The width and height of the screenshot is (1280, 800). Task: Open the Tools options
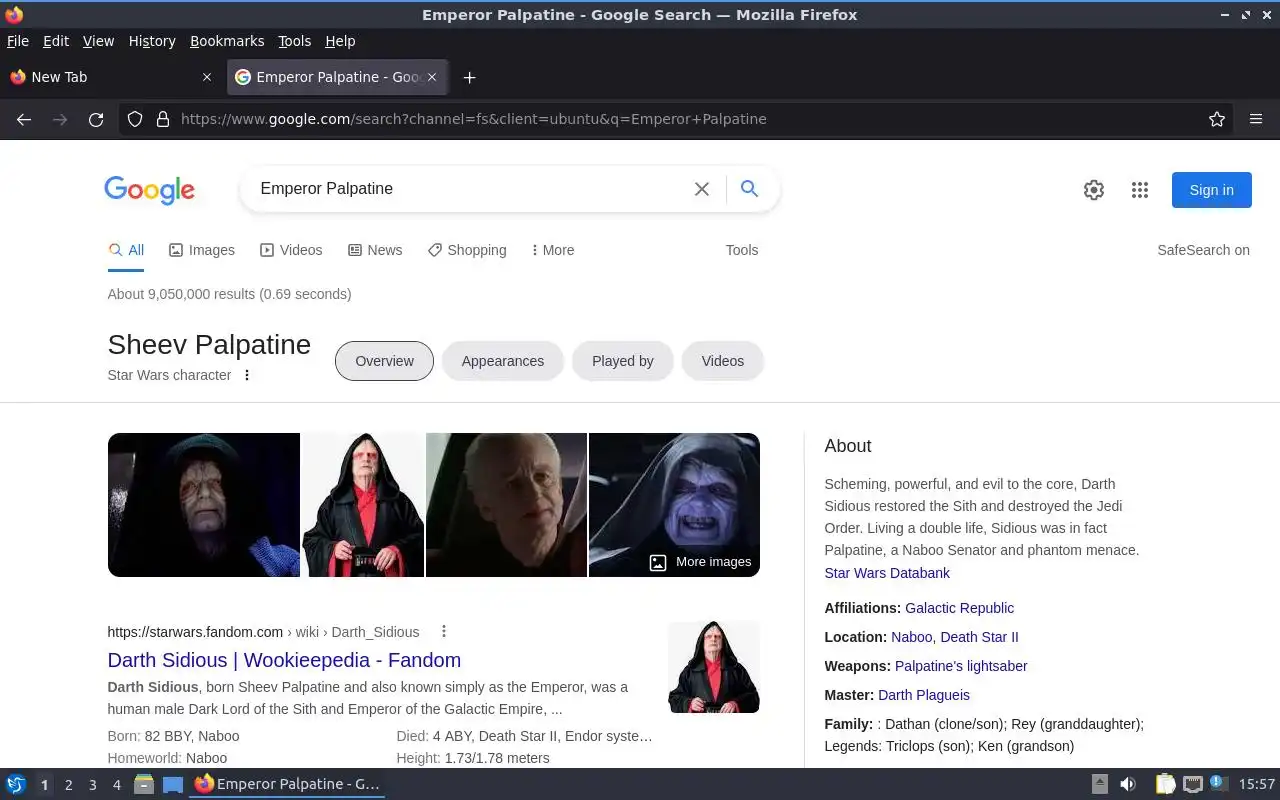742,250
